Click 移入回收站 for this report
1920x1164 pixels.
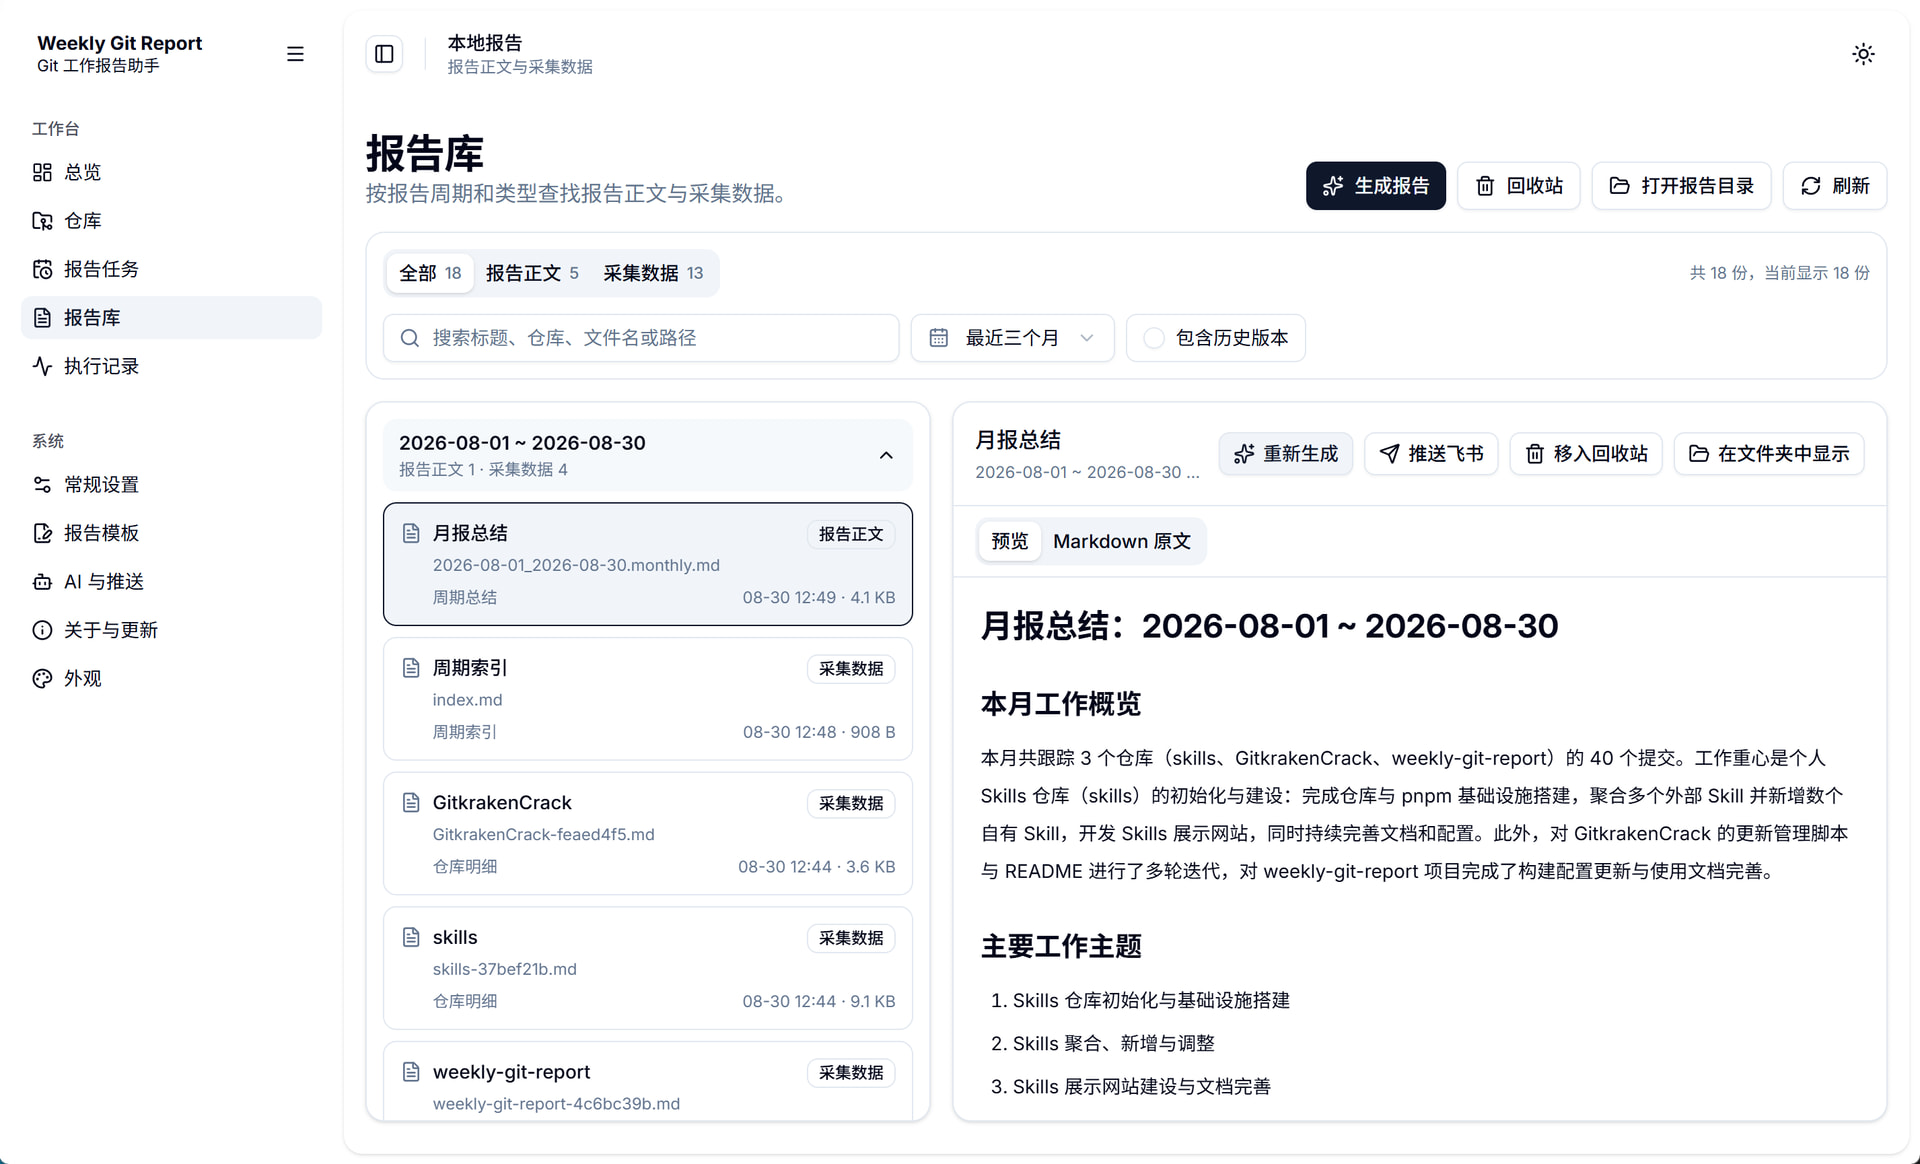click(1586, 454)
